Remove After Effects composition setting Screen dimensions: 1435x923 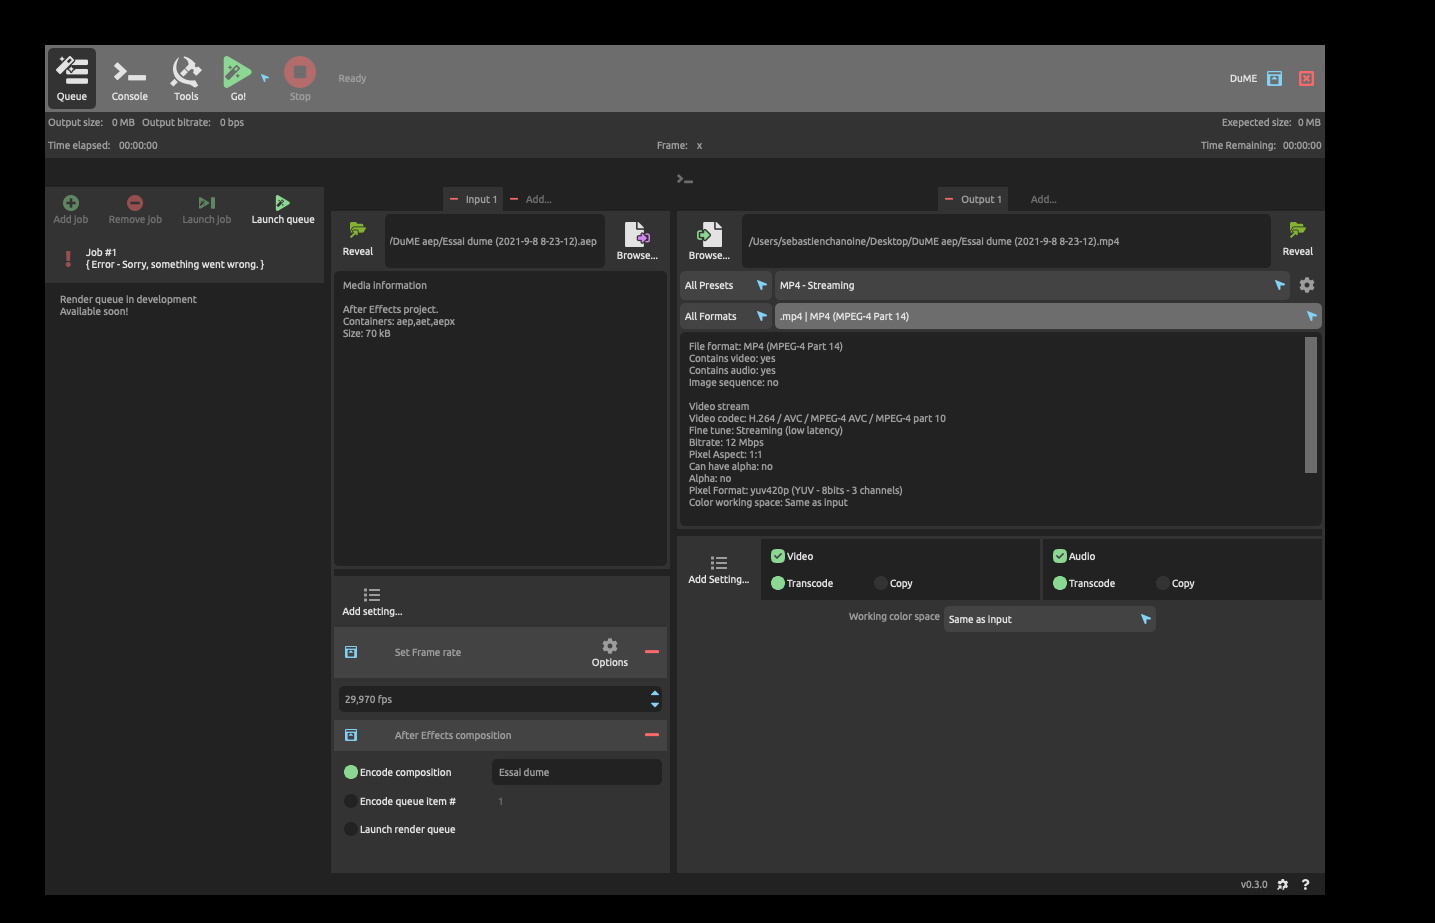[652, 735]
